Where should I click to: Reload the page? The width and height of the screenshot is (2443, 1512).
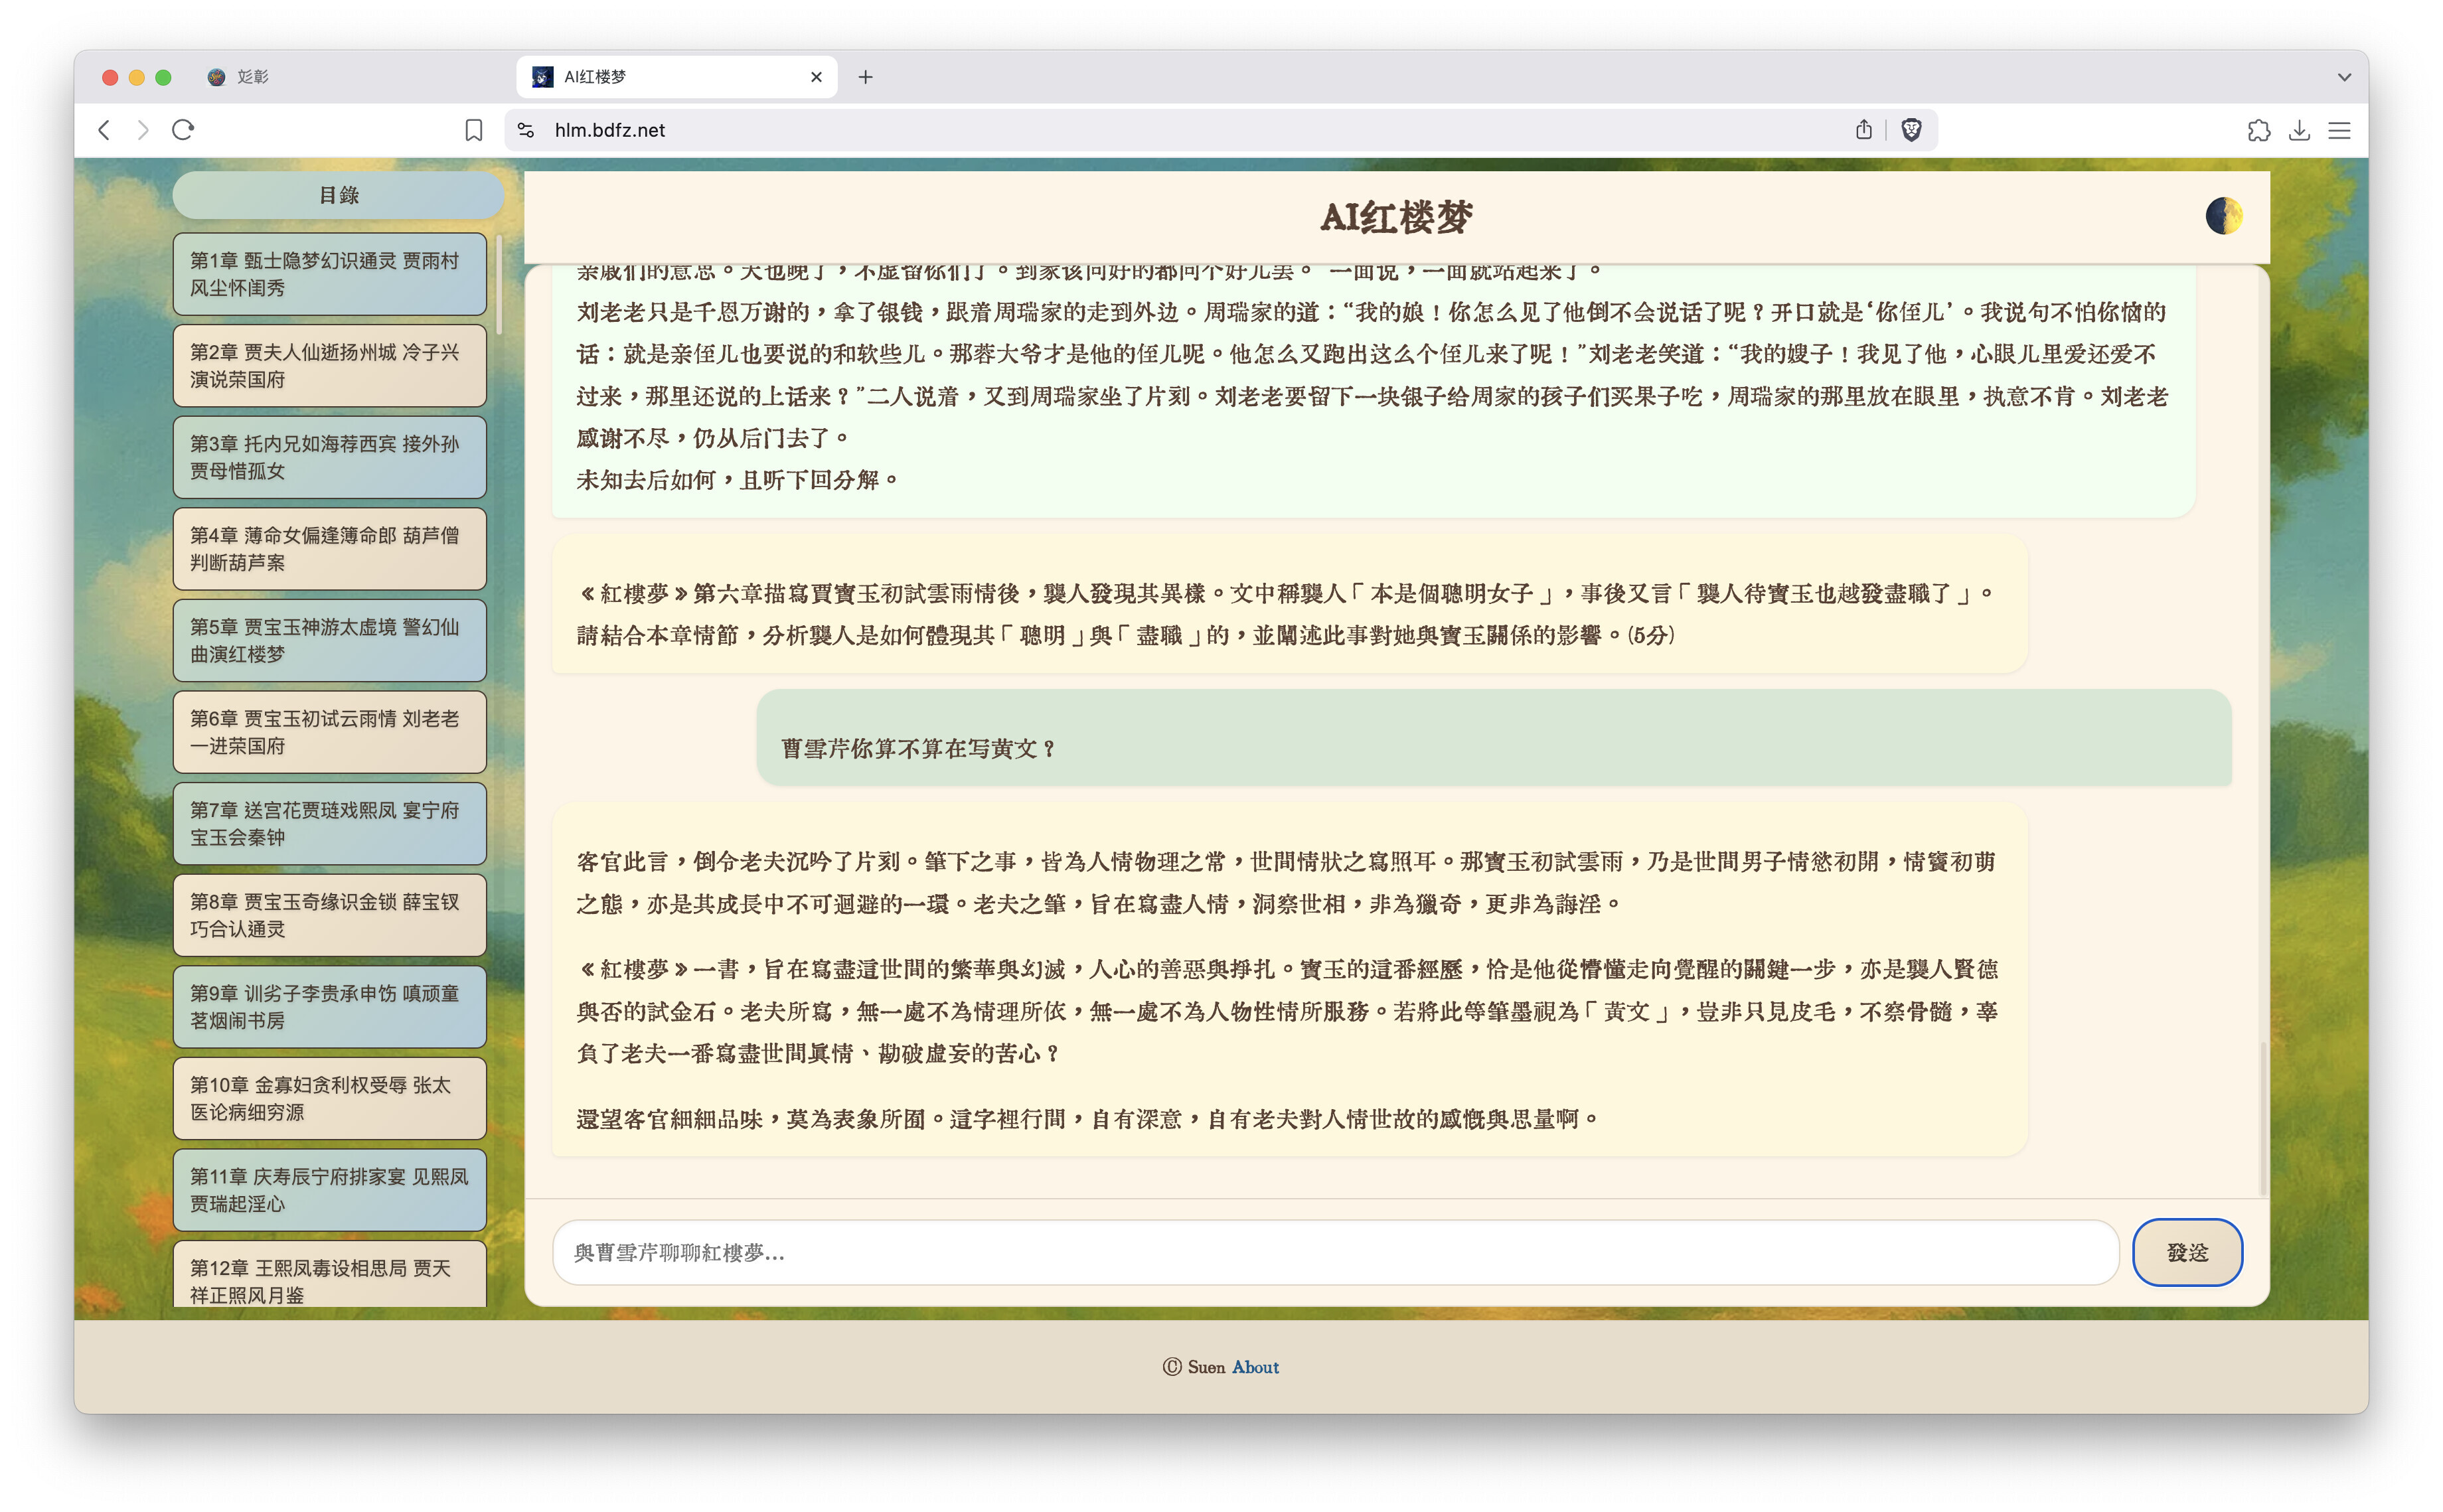pyautogui.click(x=183, y=130)
